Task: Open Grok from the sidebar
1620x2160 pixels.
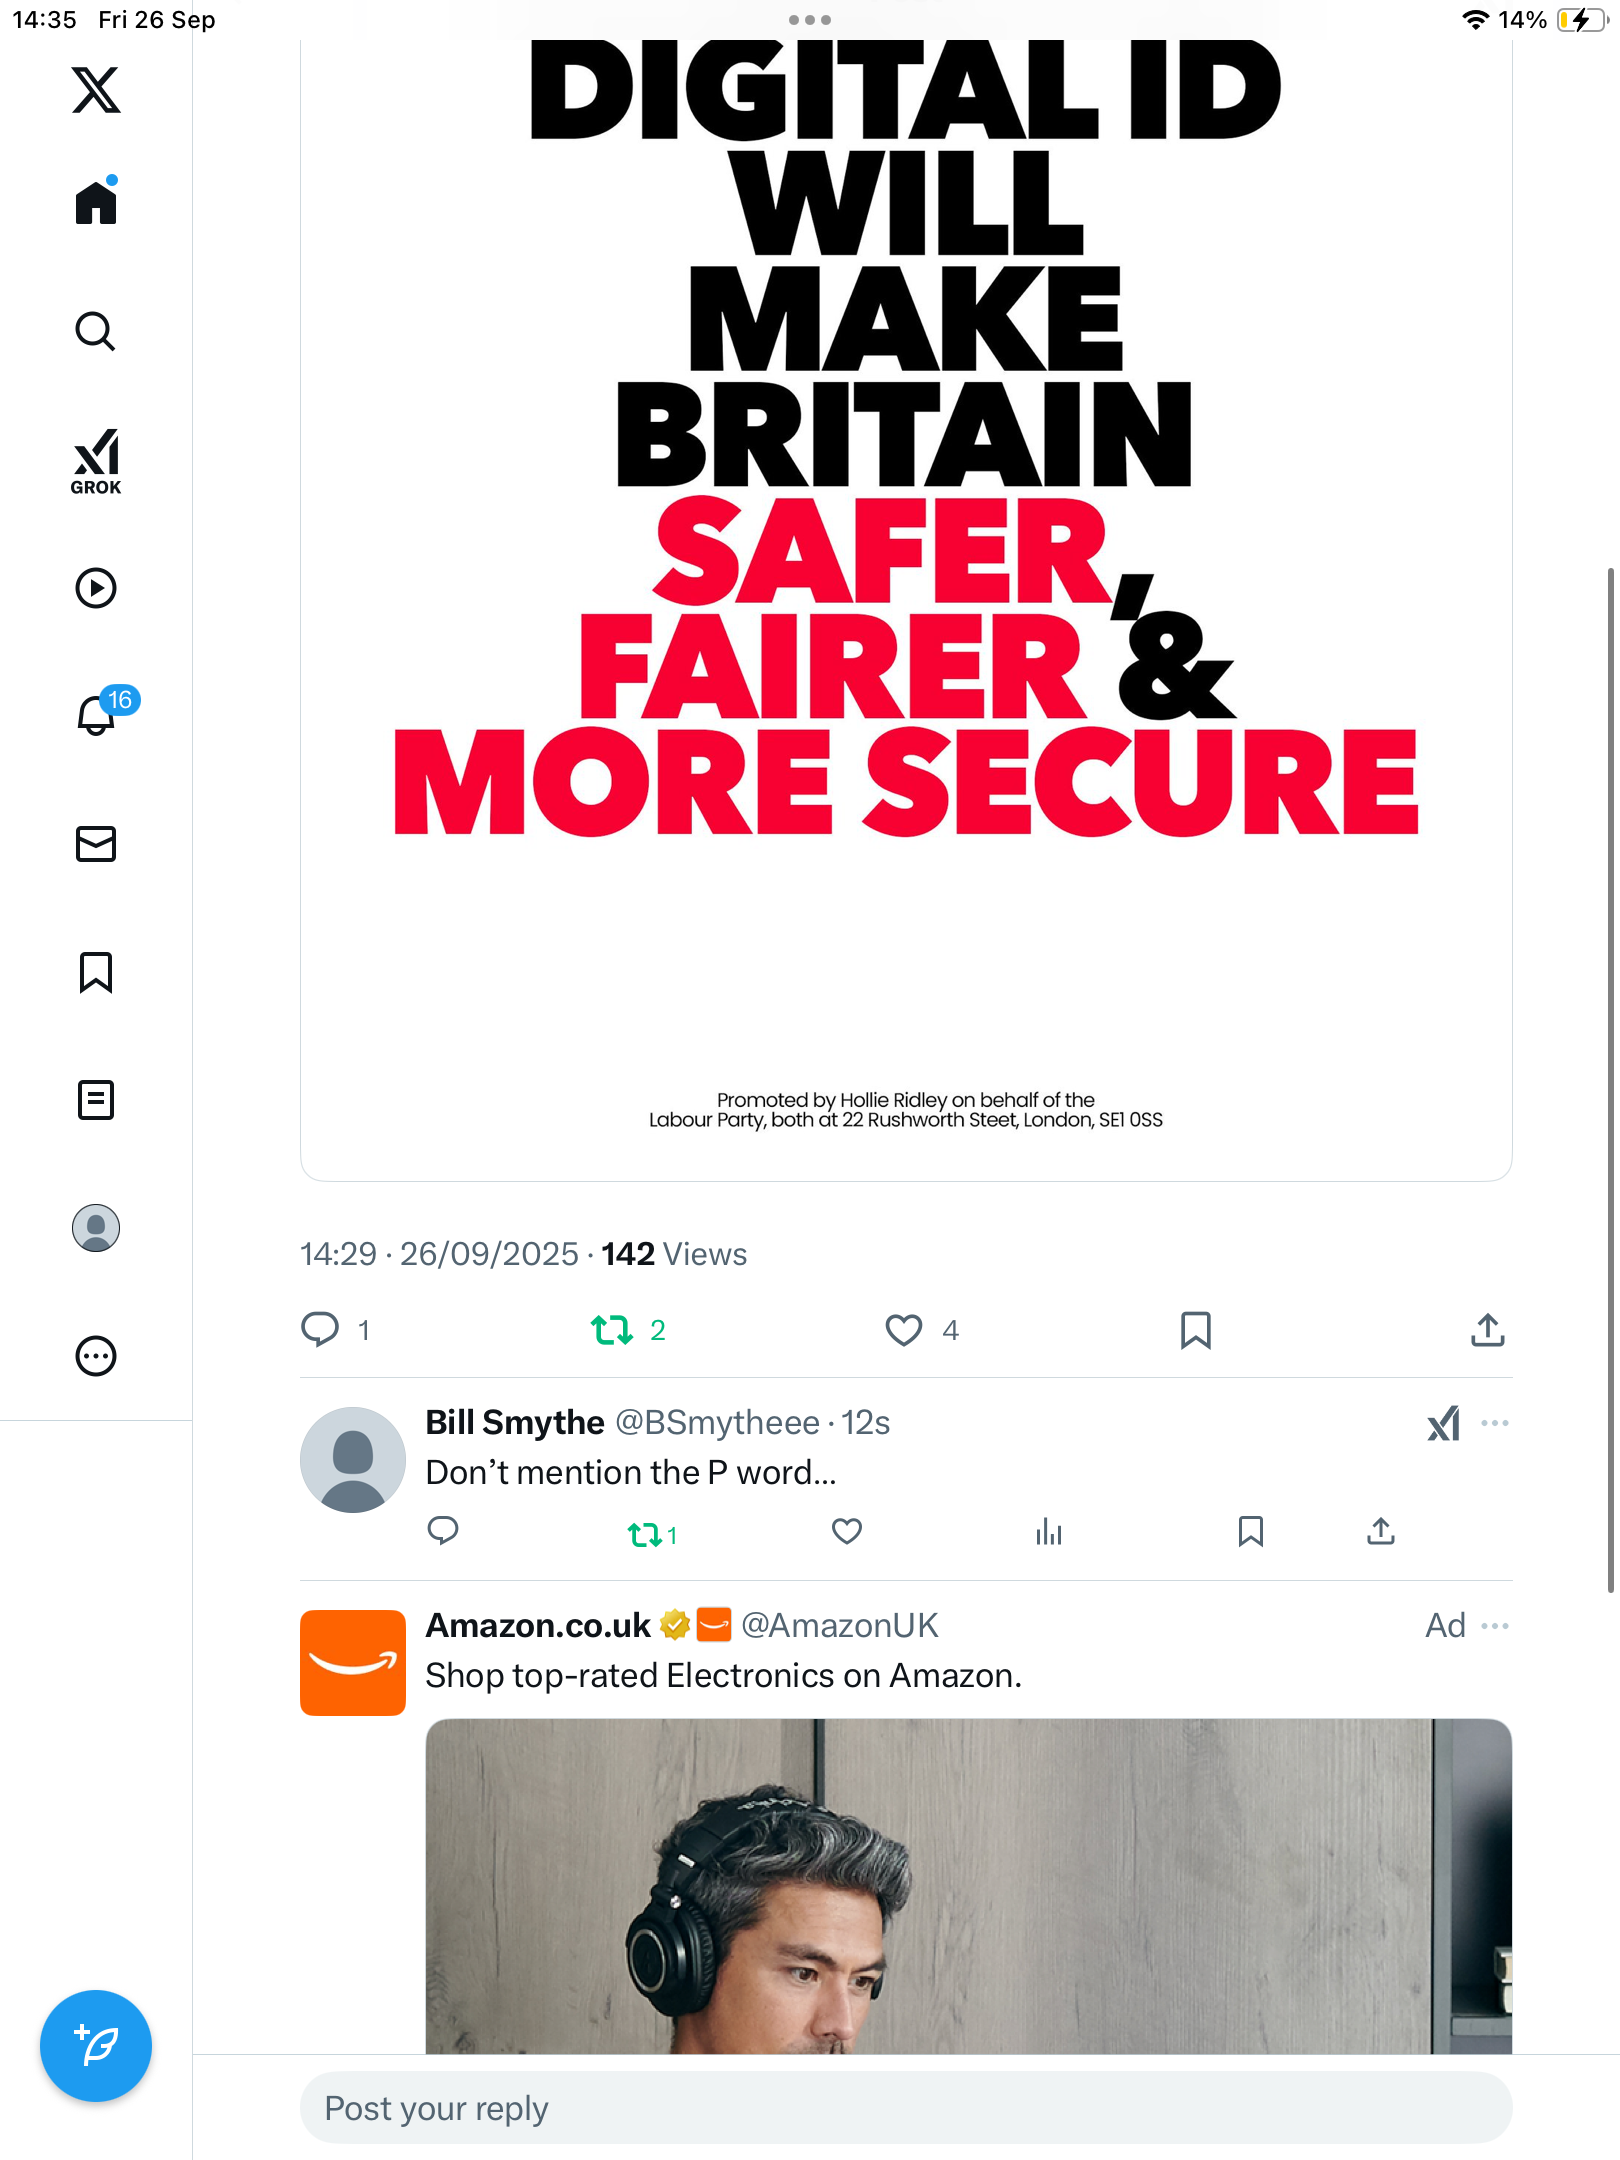Action: click(x=96, y=461)
